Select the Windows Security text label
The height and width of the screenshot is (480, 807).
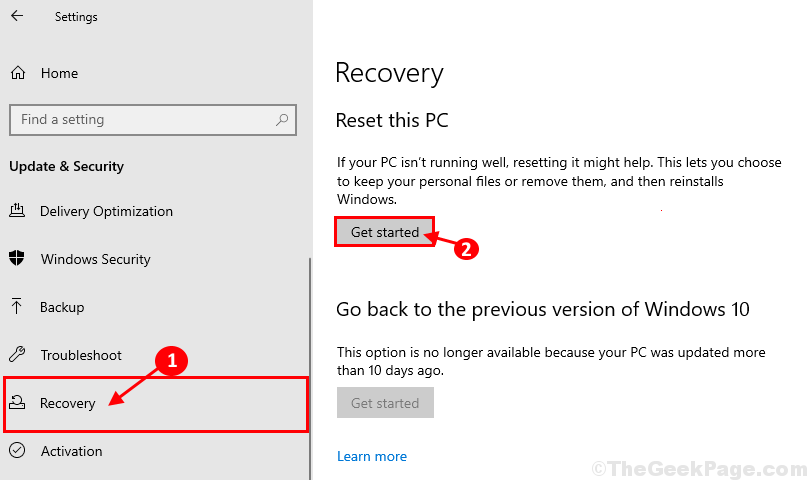pos(96,259)
